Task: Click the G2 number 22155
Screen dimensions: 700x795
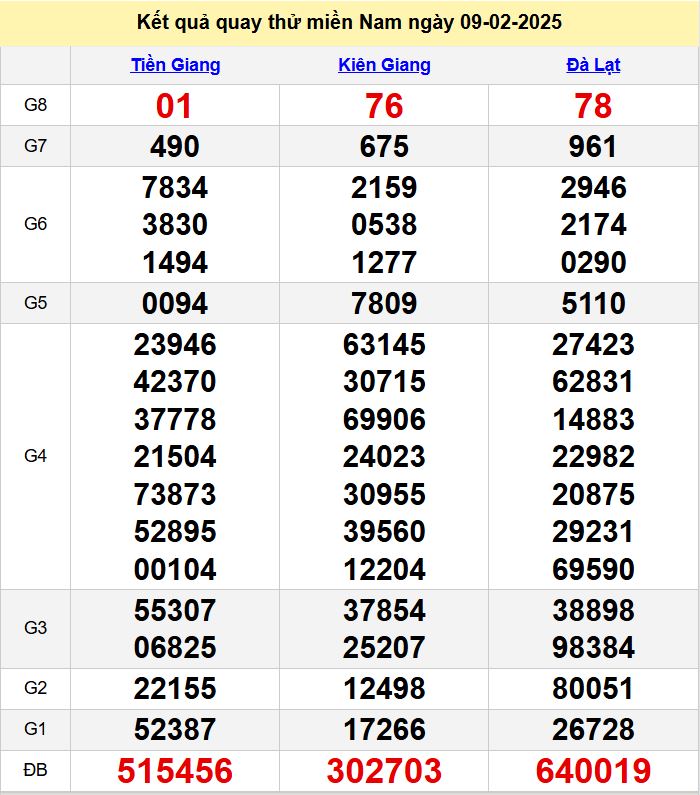Action: click(x=175, y=689)
